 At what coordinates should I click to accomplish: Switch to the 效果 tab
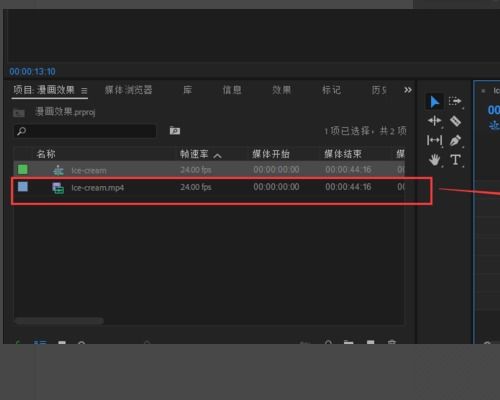[x=282, y=90]
